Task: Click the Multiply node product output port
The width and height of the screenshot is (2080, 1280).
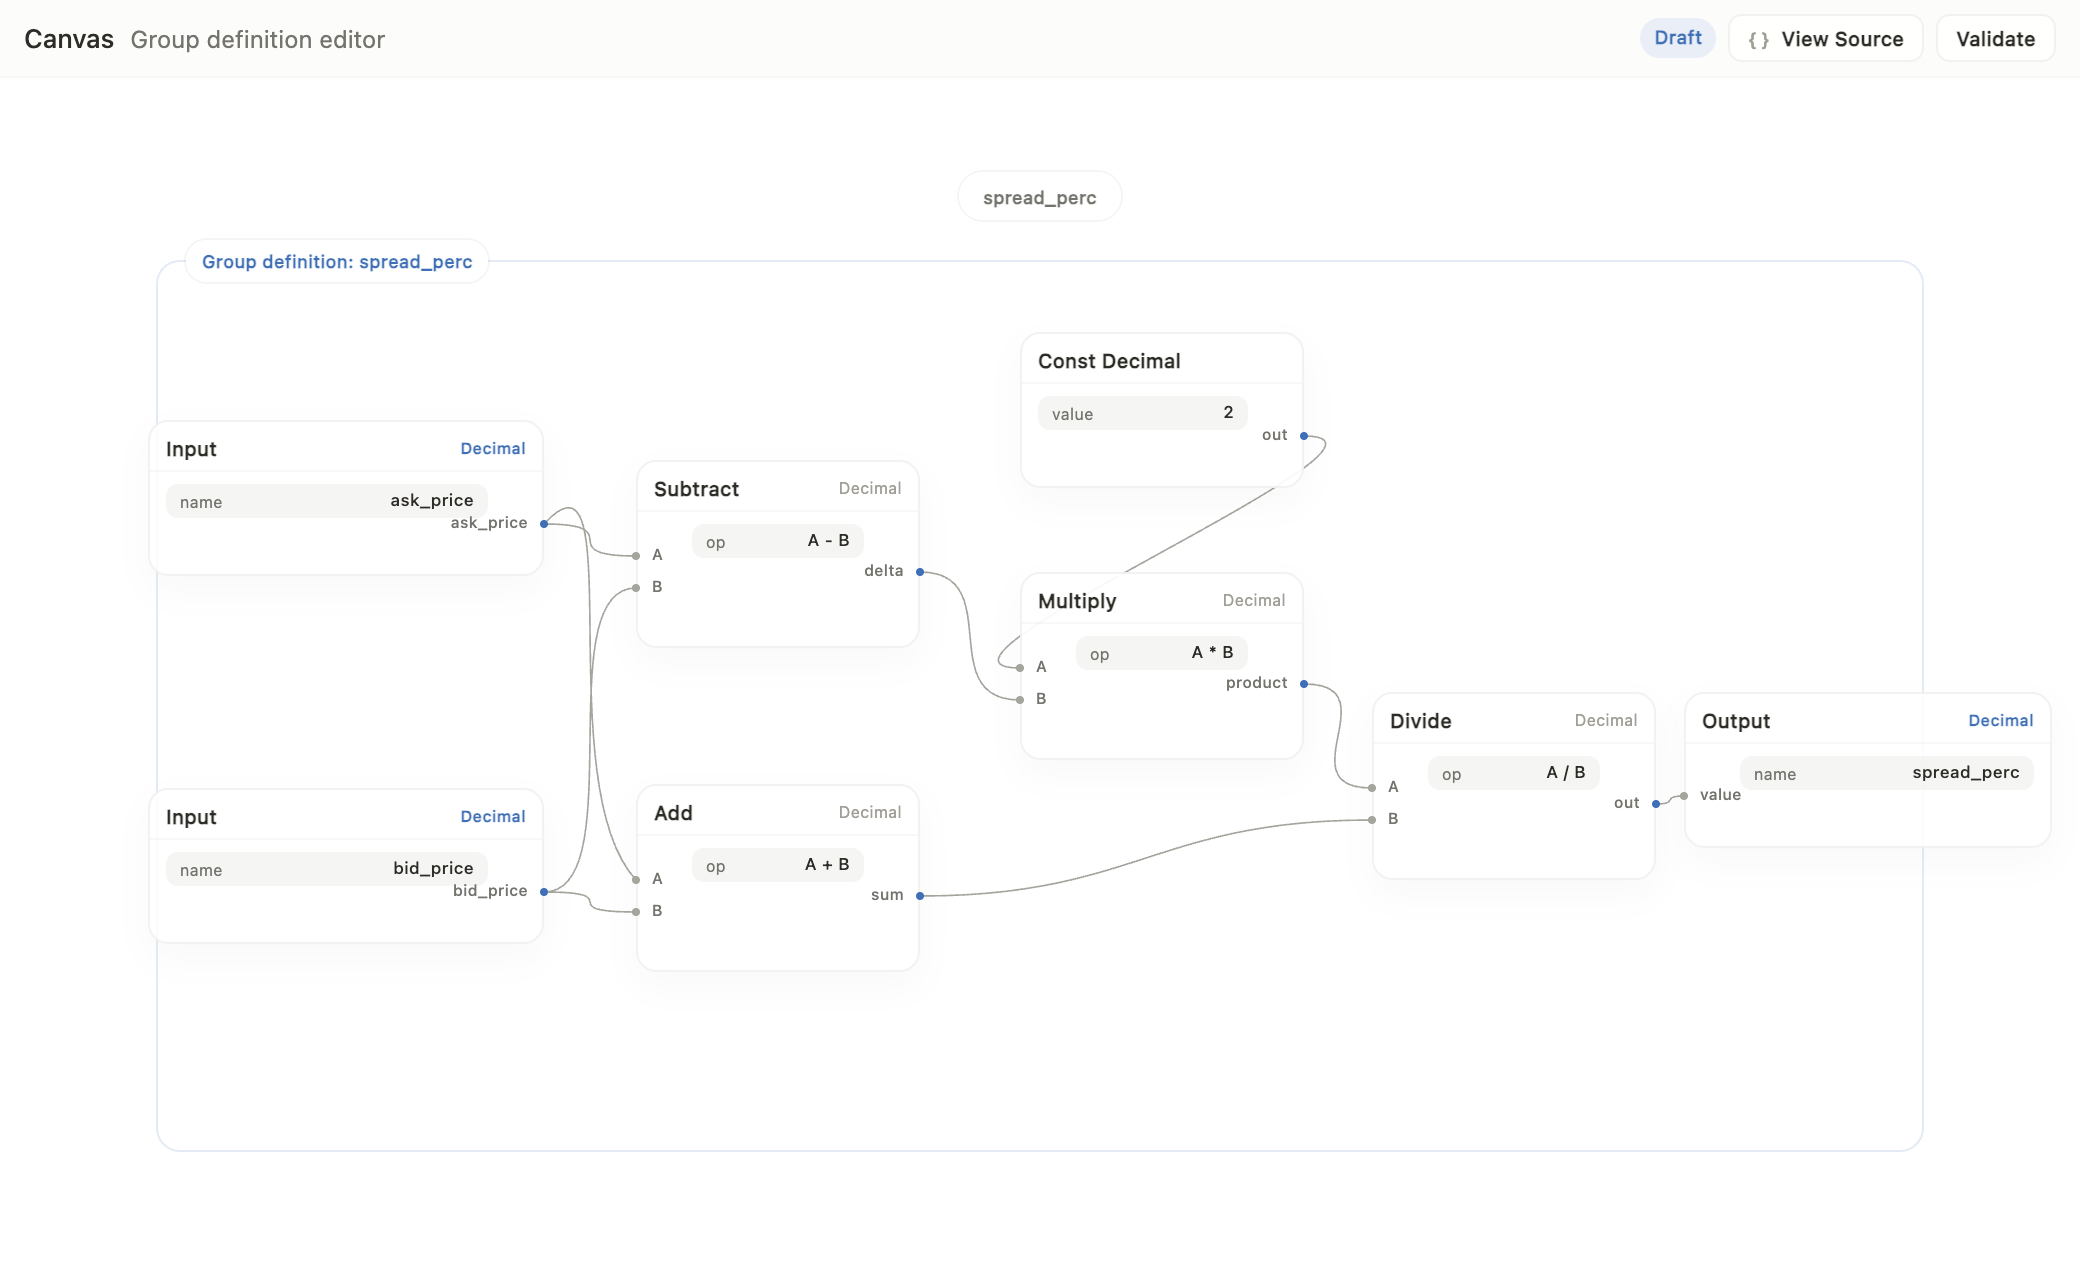Action: (1304, 684)
